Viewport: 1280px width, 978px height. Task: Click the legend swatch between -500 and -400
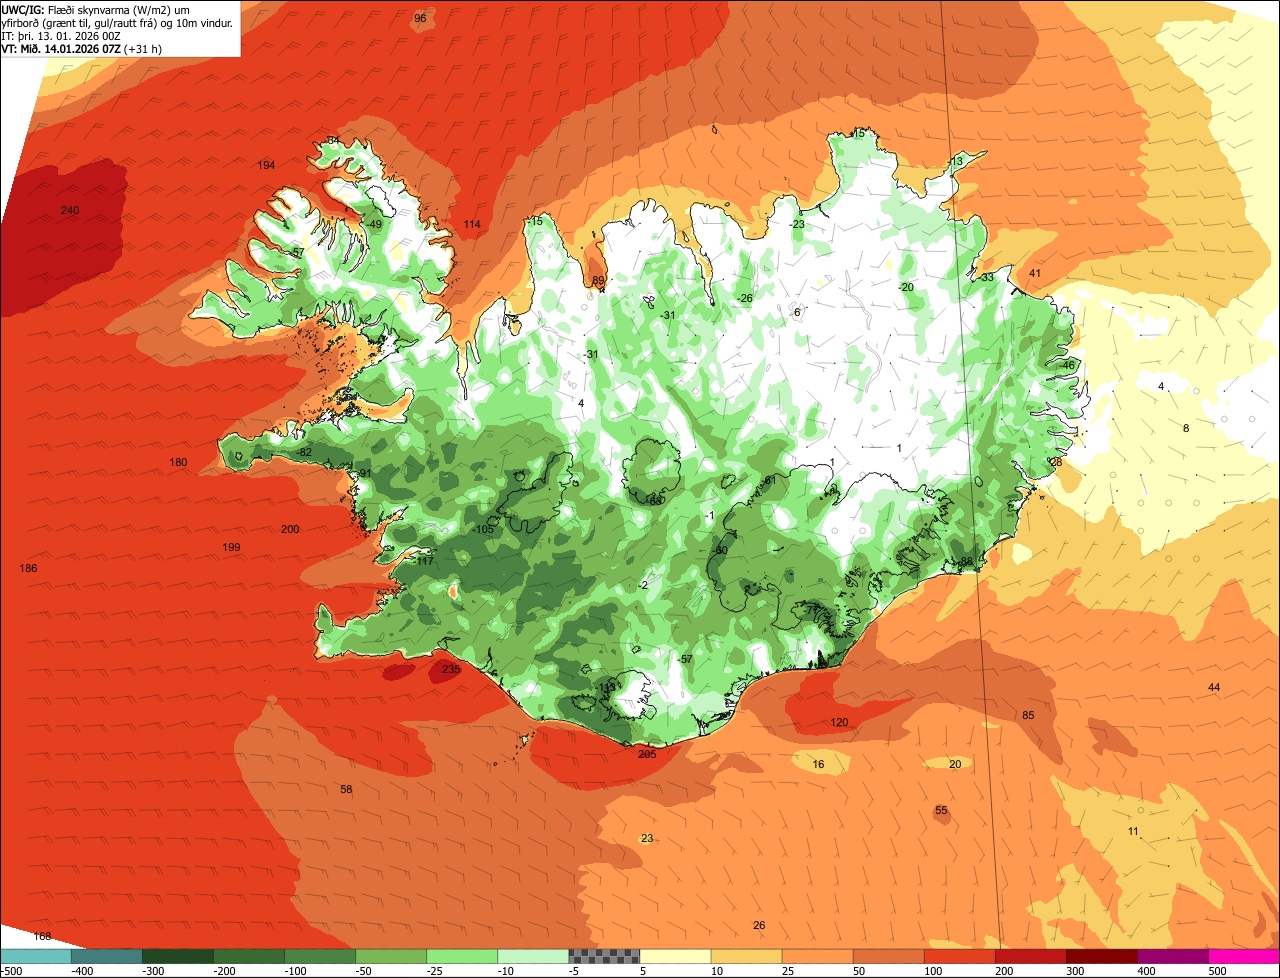click(35, 956)
